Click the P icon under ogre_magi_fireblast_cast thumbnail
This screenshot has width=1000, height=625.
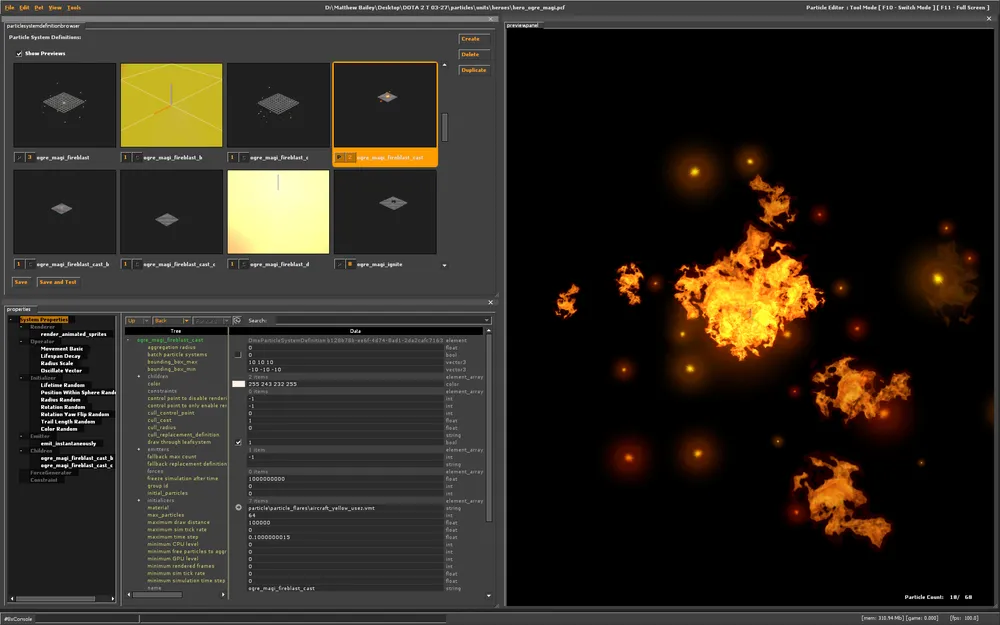pos(340,158)
